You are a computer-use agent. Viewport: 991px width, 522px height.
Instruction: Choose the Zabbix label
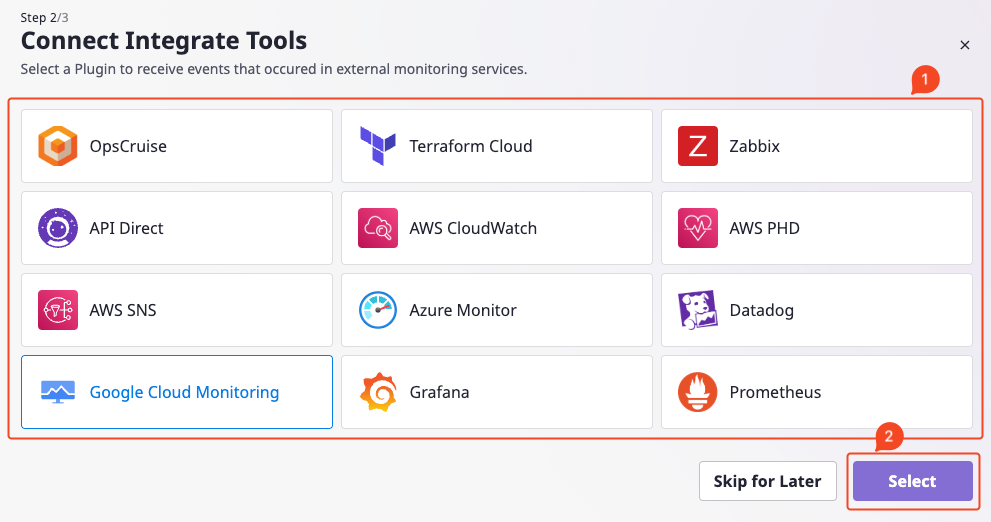click(x=755, y=146)
